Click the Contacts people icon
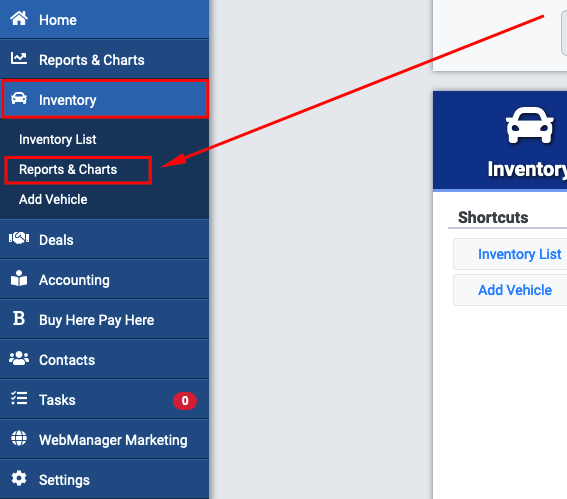 coord(19,358)
